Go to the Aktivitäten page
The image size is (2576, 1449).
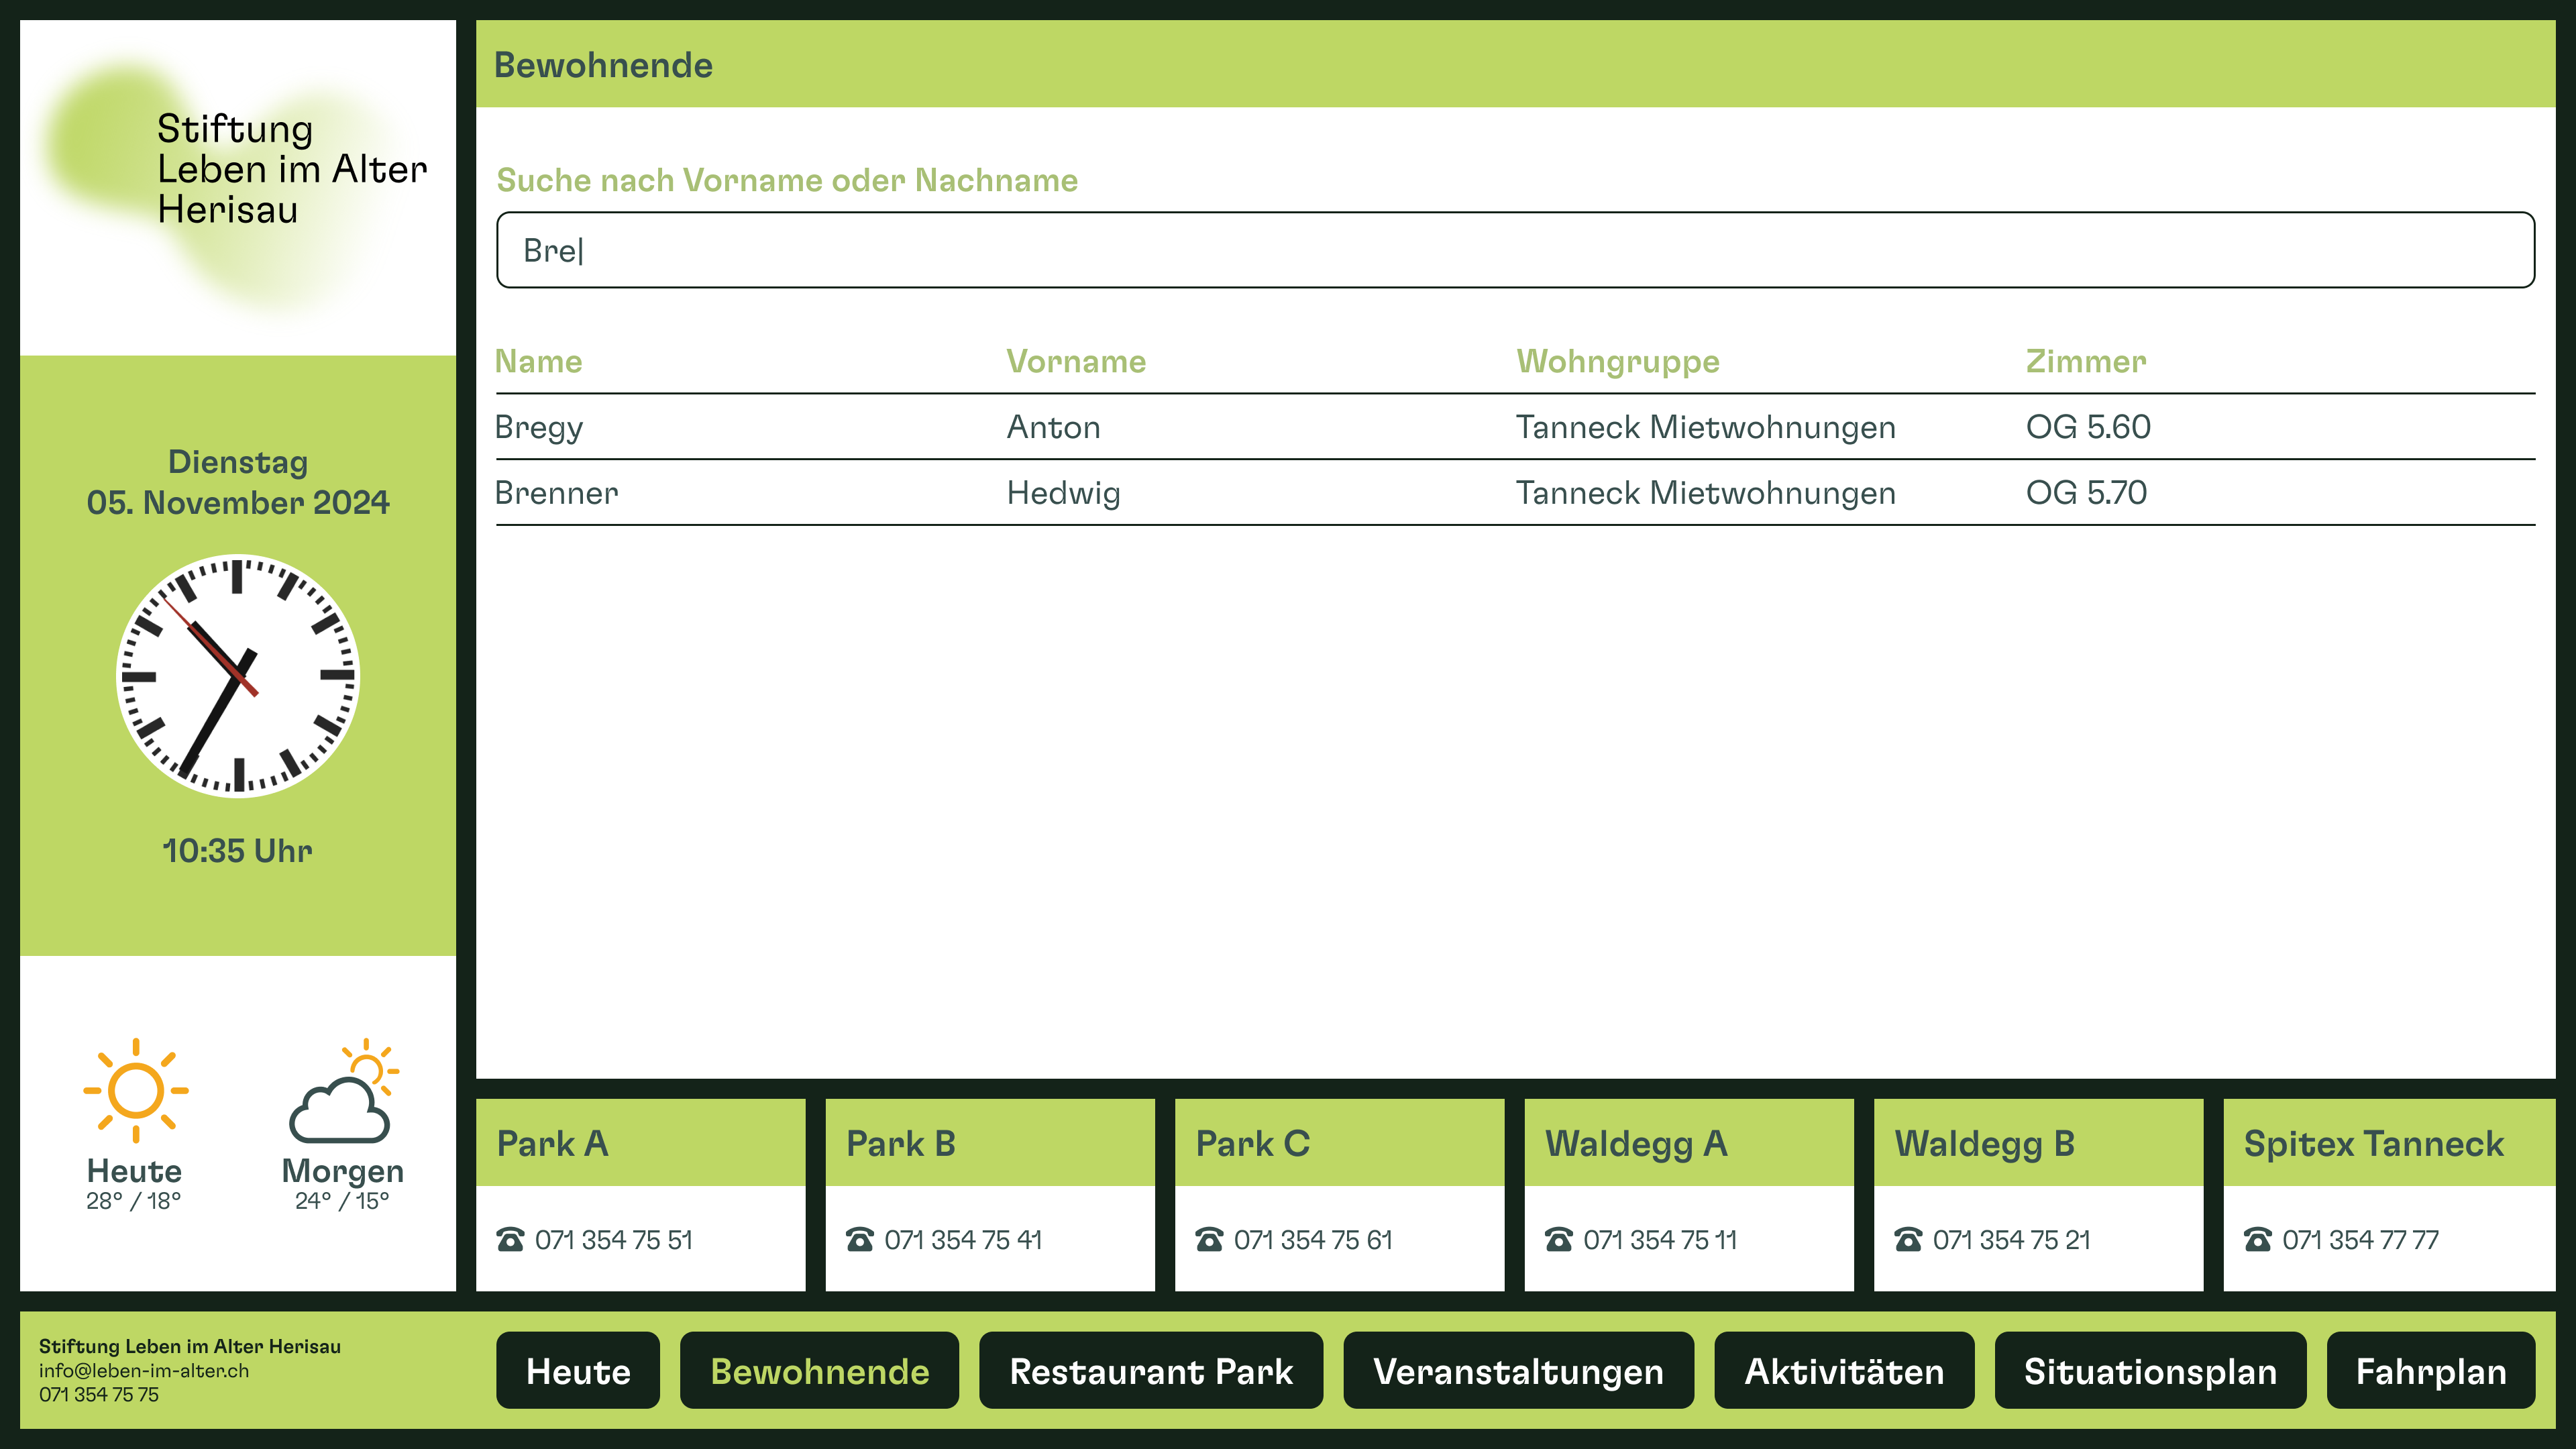pos(1843,1371)
